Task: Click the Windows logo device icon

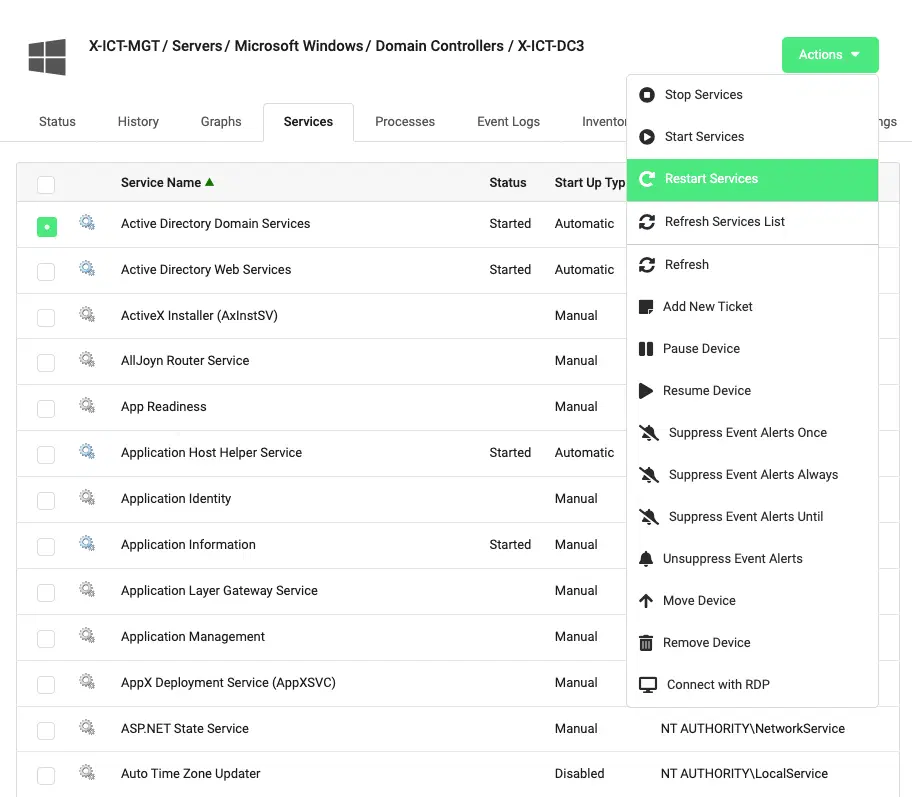Action: point(47,57)
